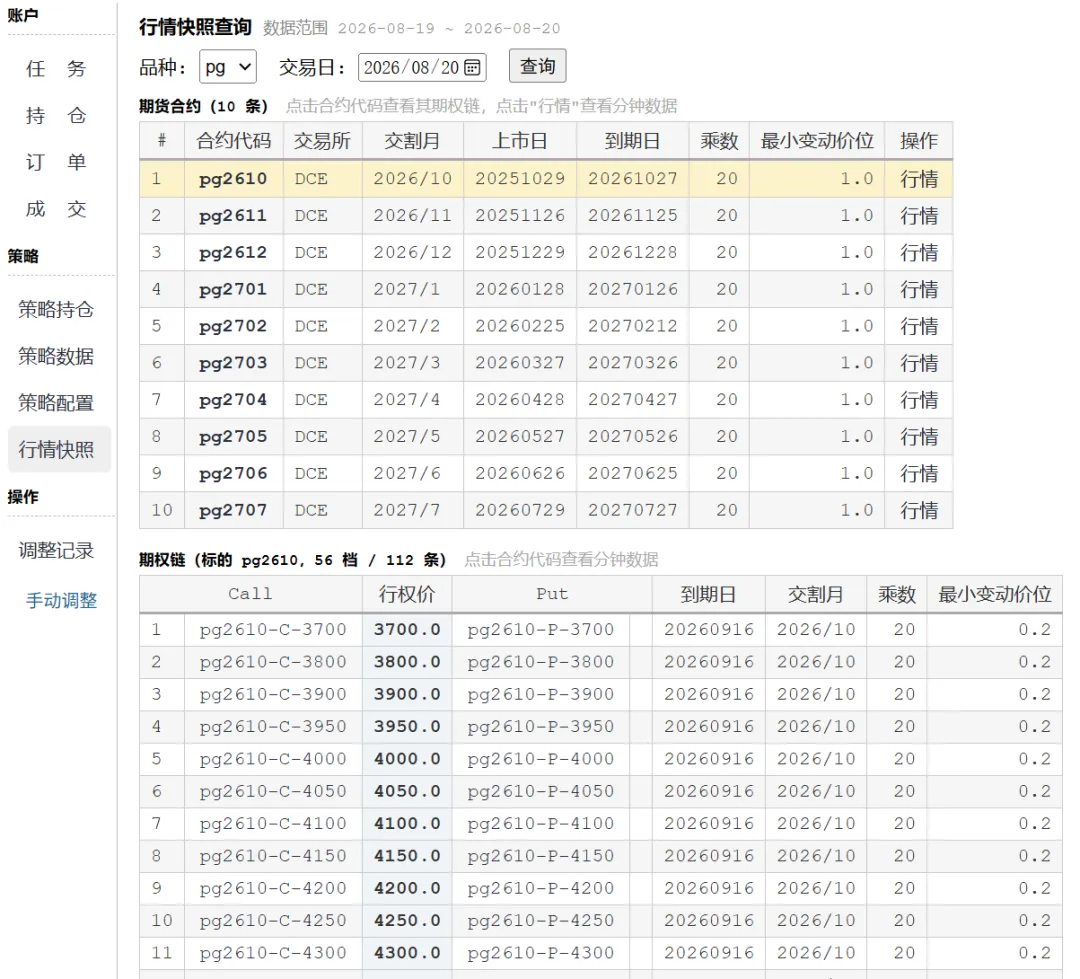Open call option pg2610-C-3800

pos(273,662)
